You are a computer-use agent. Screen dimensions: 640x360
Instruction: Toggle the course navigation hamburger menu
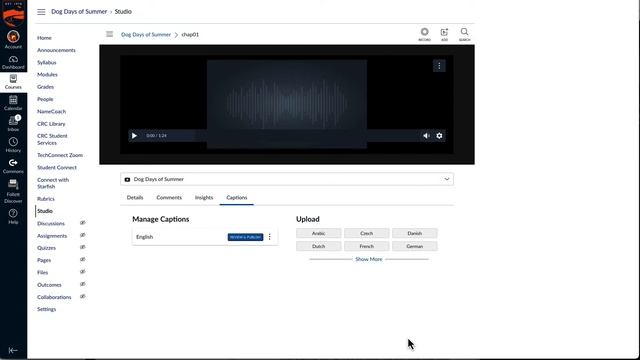tap(41, 12)
